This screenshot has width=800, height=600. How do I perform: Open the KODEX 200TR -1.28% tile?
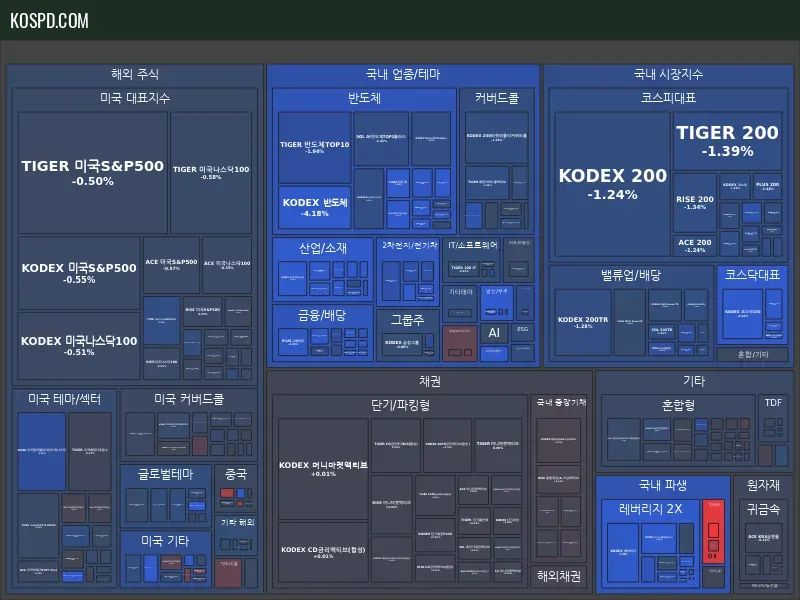click(583, 322)
